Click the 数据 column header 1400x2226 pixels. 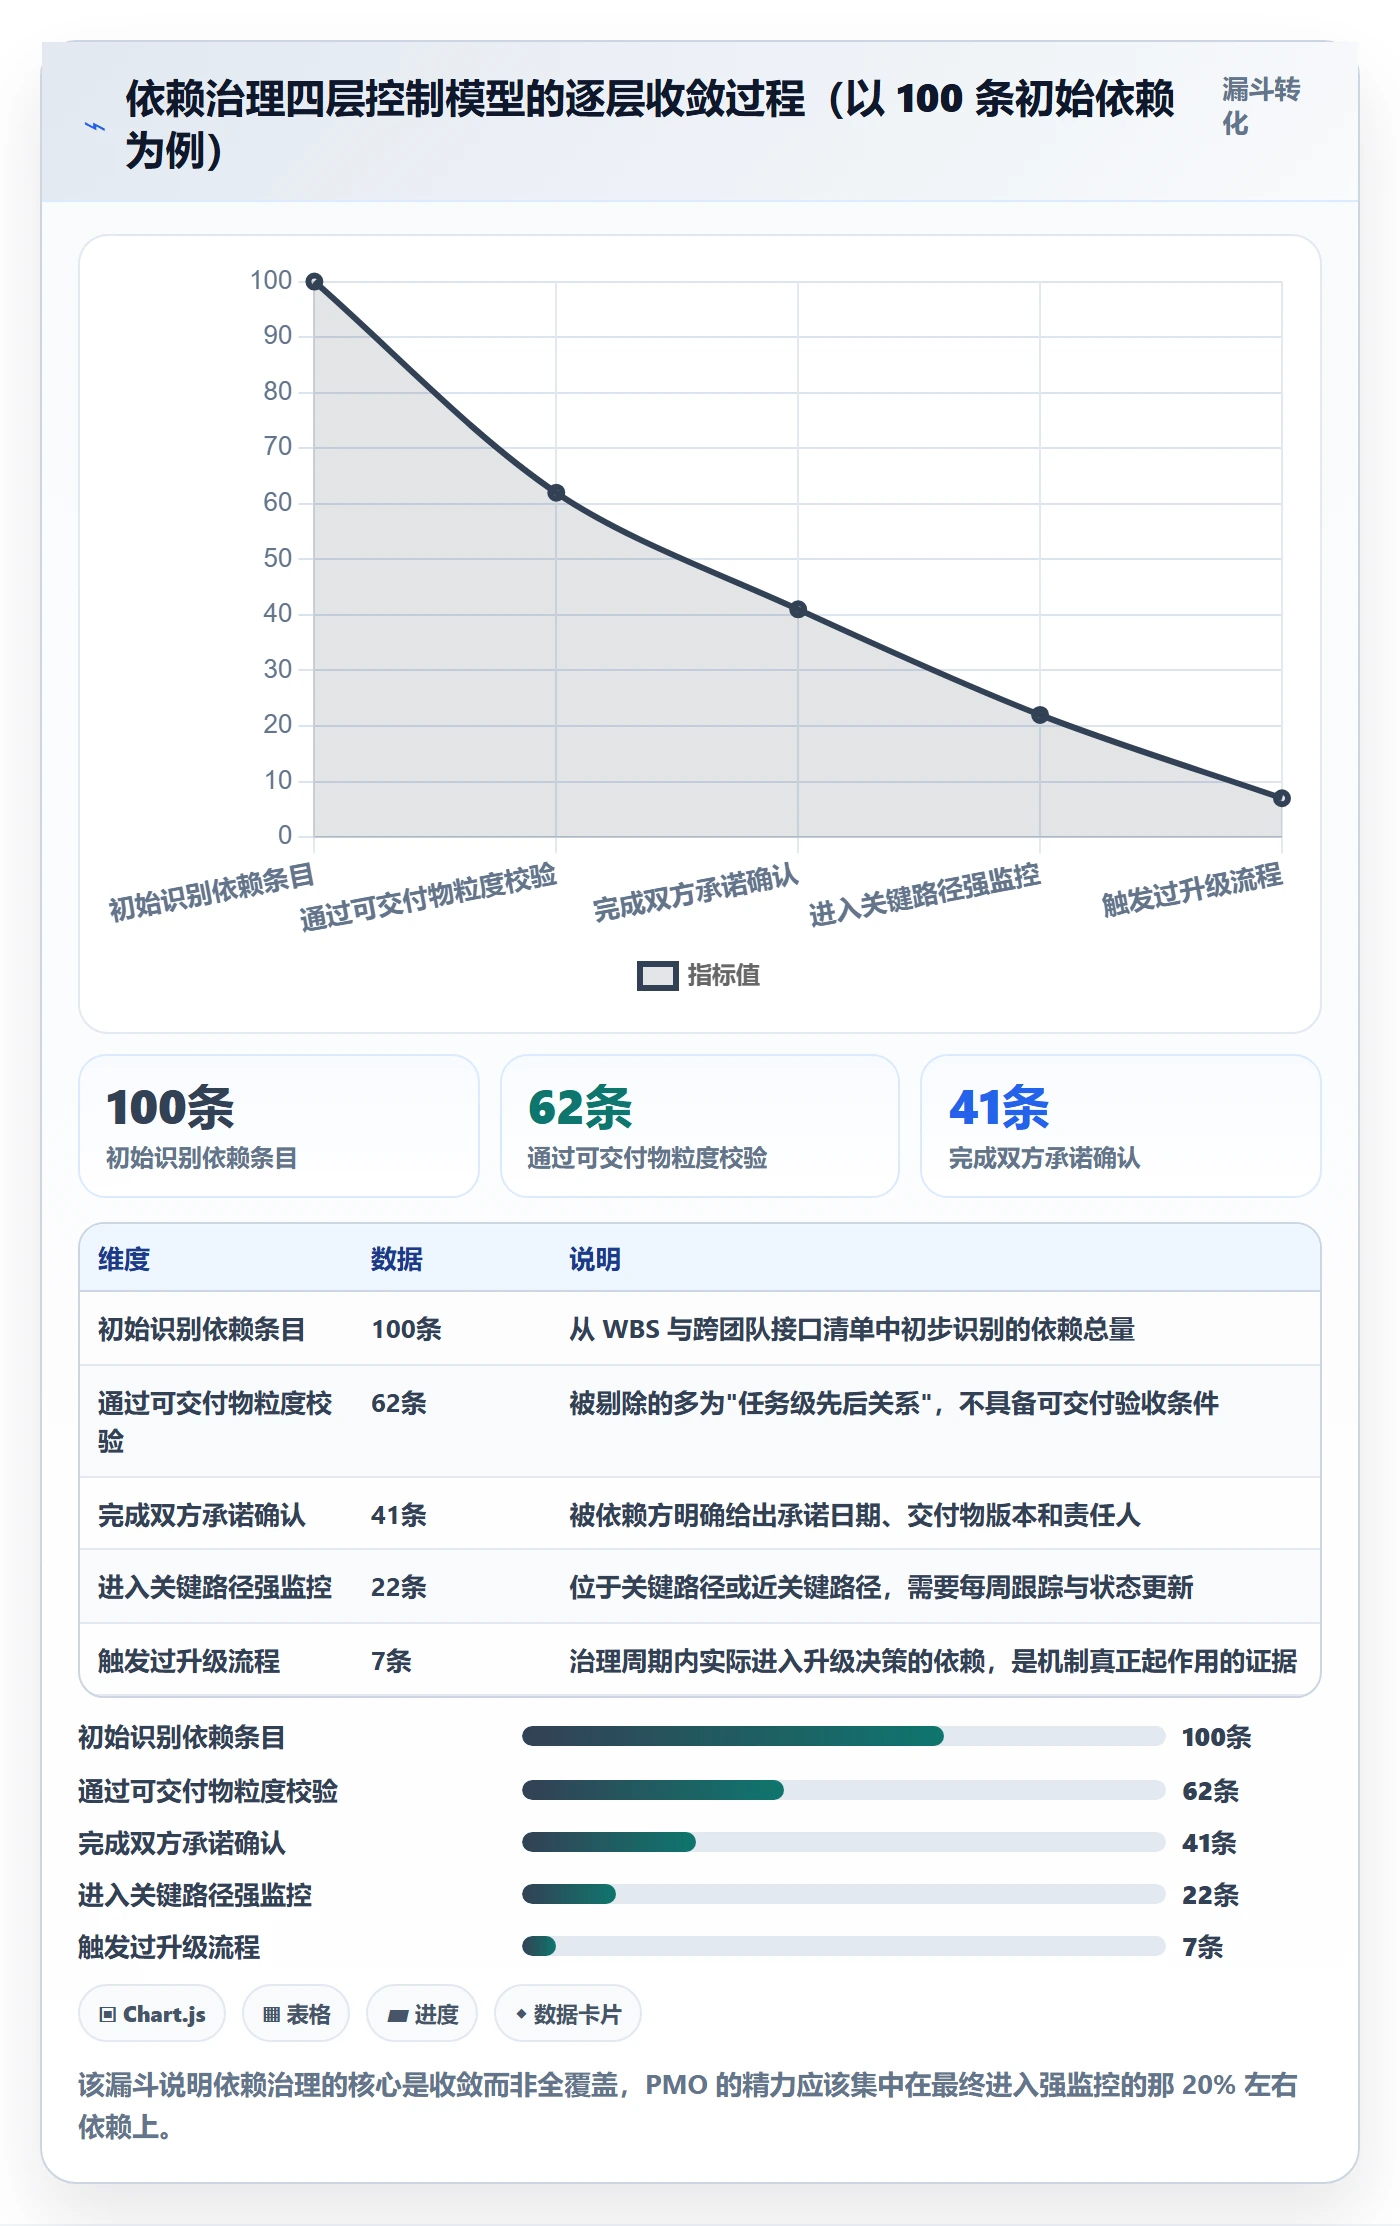[x=397, y=1259]
